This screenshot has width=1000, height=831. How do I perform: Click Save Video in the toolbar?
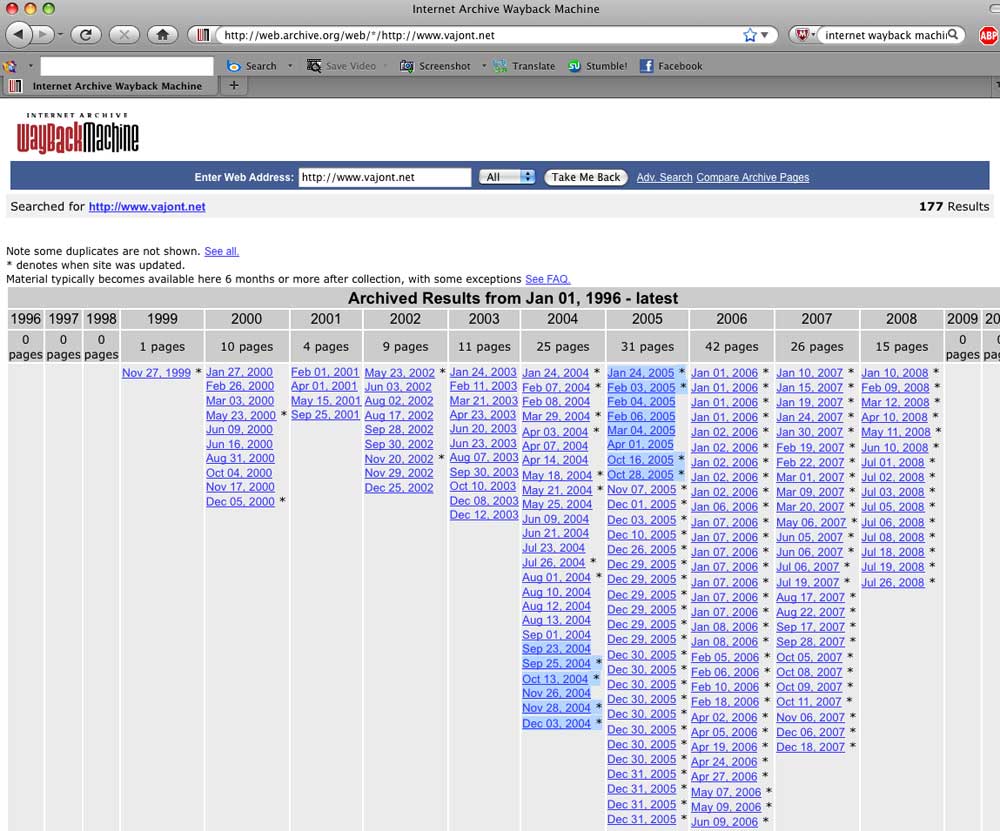[x=342, y=66]
